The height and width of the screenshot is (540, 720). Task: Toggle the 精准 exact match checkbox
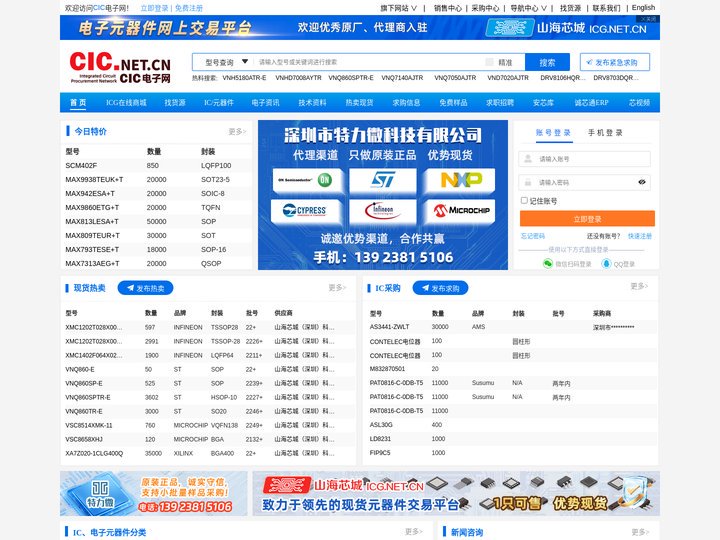pos(489,62)
